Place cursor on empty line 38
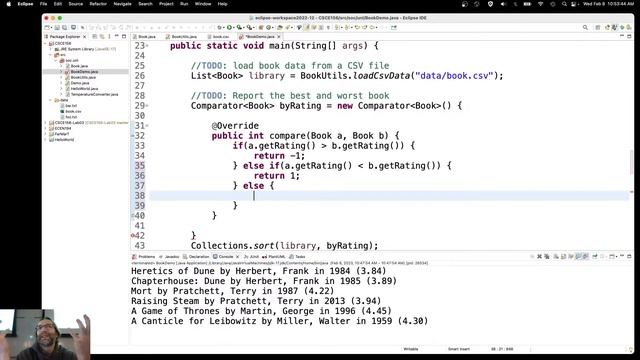This screenshot has width=640, height=360. point(389,196)
